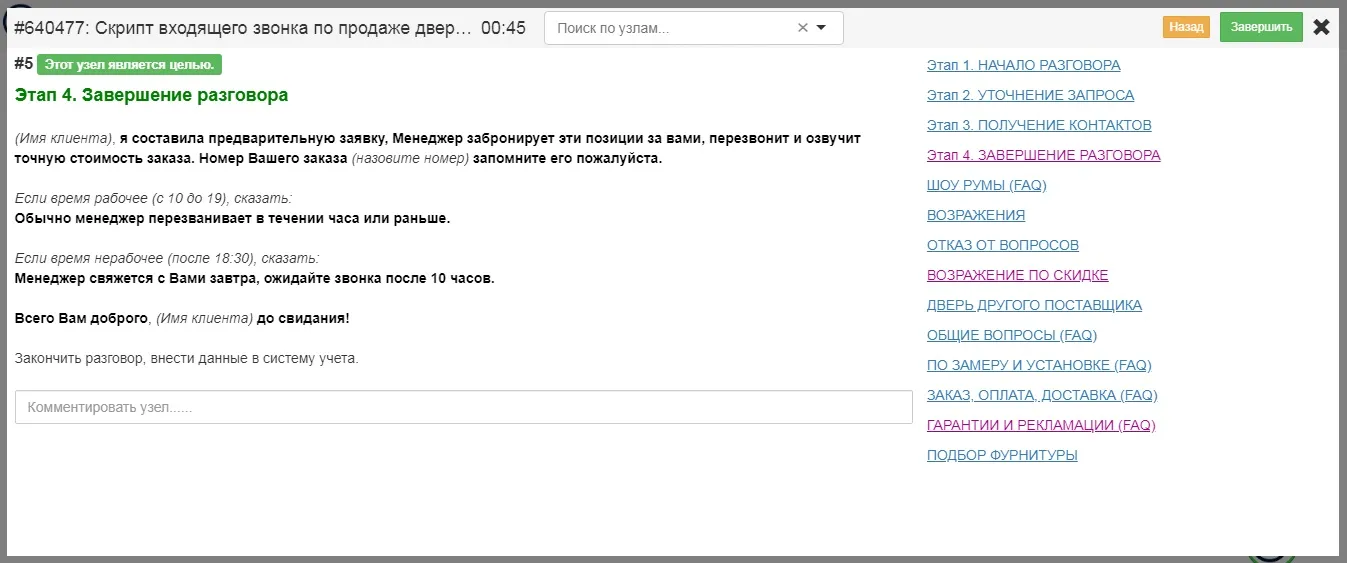1347x563 pixels.
Task: Click the Комментировать узел comment field
Action: click(463, 407)
